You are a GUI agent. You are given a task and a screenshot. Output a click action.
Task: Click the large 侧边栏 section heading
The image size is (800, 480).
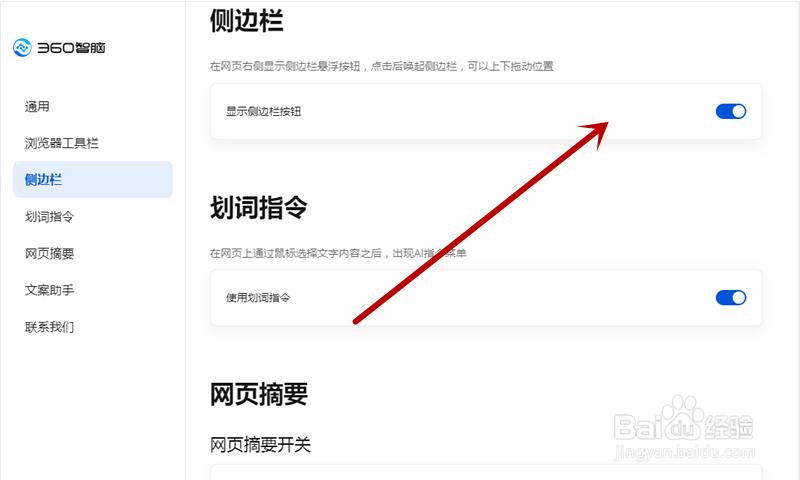point(246,21)
